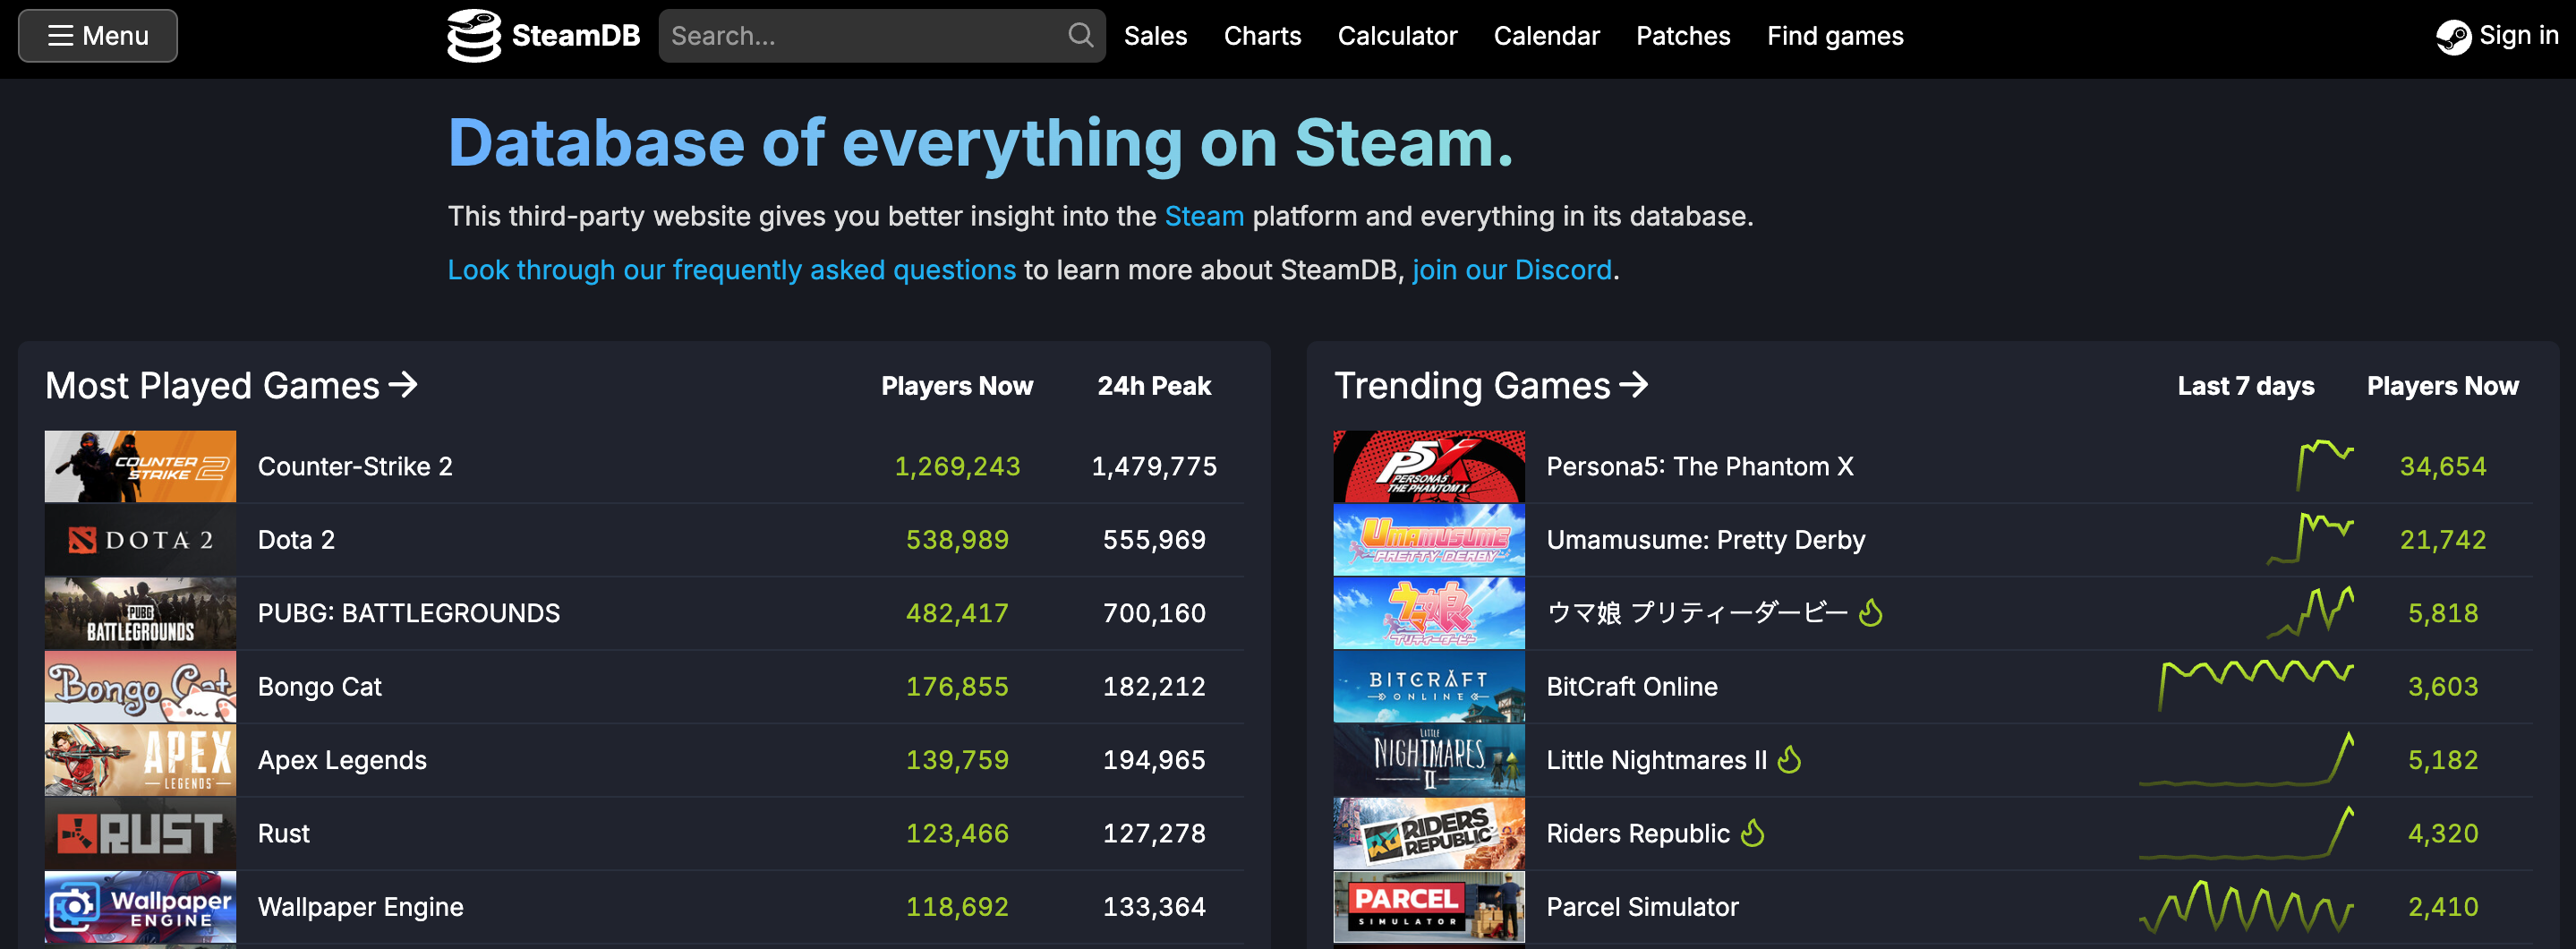Open the Dota 2 game name

(296, 540)
